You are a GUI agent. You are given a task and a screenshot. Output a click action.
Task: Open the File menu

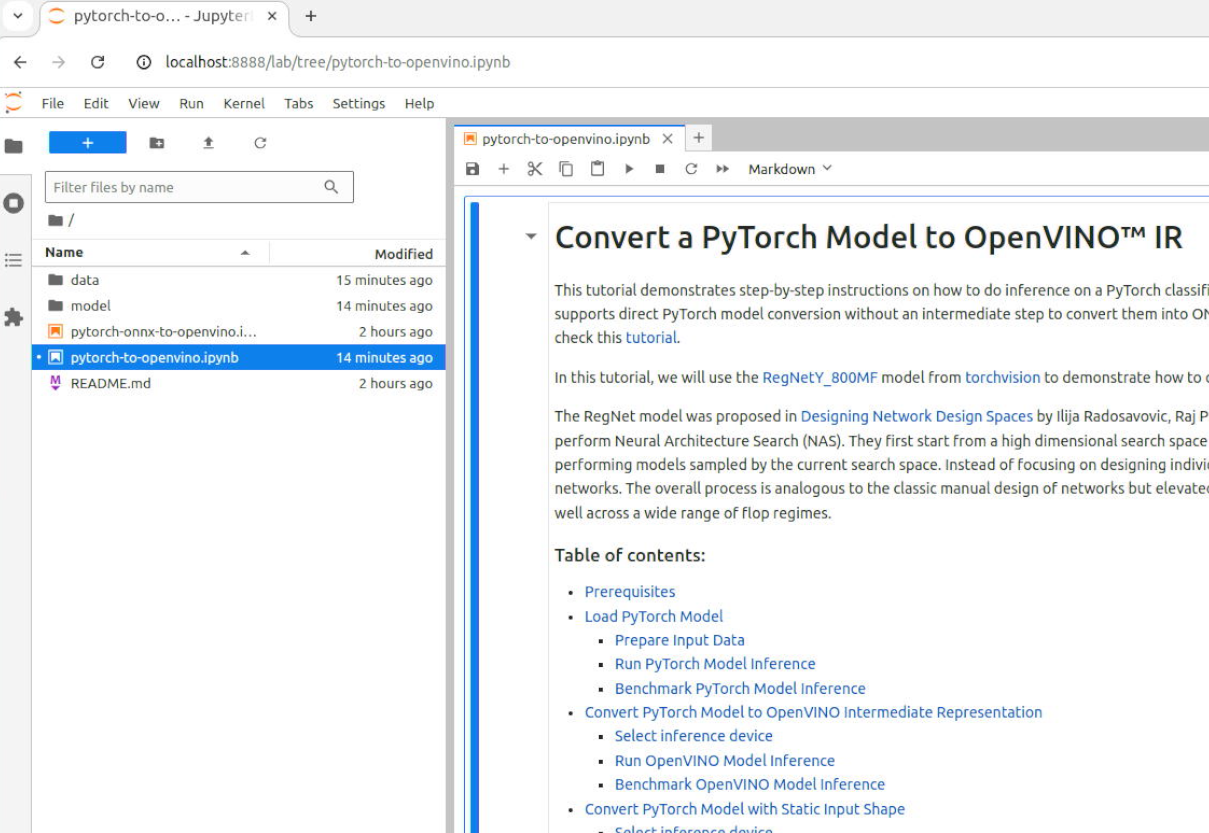coord(53,103)
